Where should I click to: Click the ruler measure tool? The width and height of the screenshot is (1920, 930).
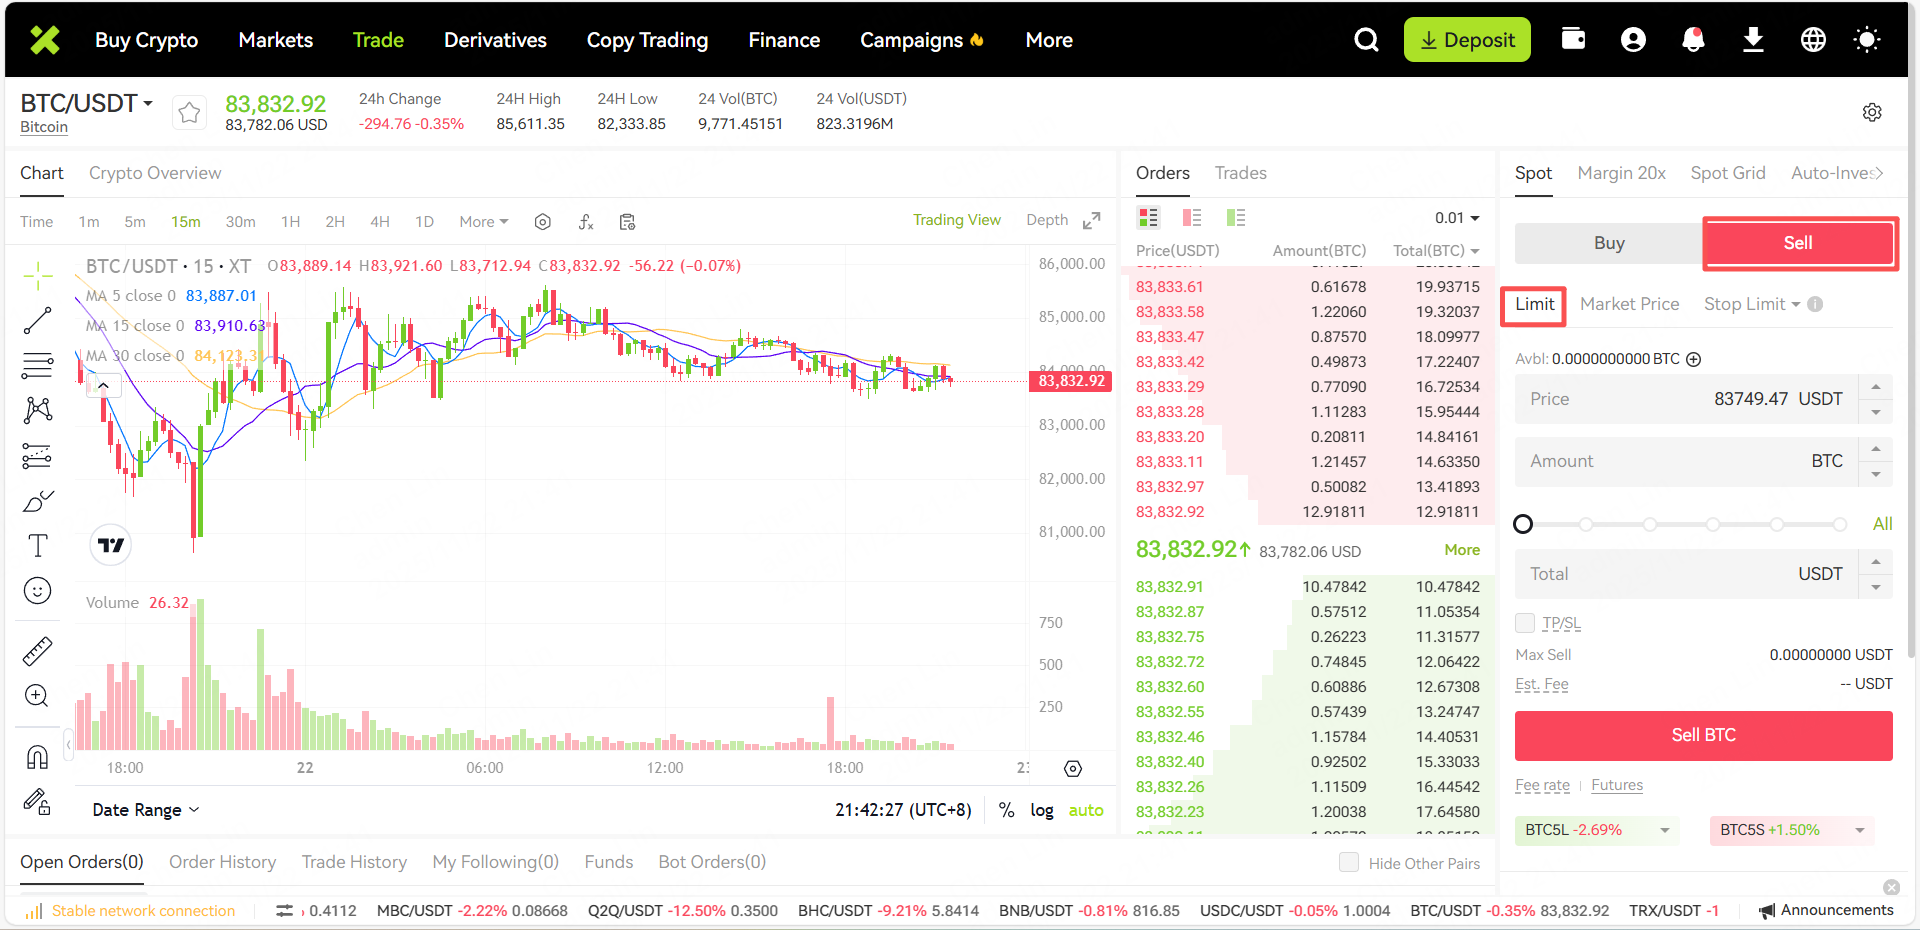coord(37,652)
